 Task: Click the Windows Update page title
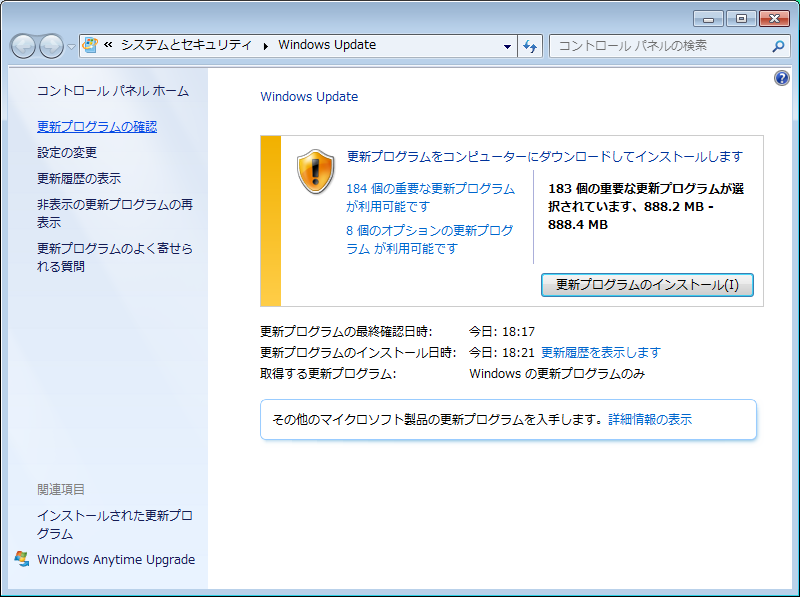[x=309, y=96]
